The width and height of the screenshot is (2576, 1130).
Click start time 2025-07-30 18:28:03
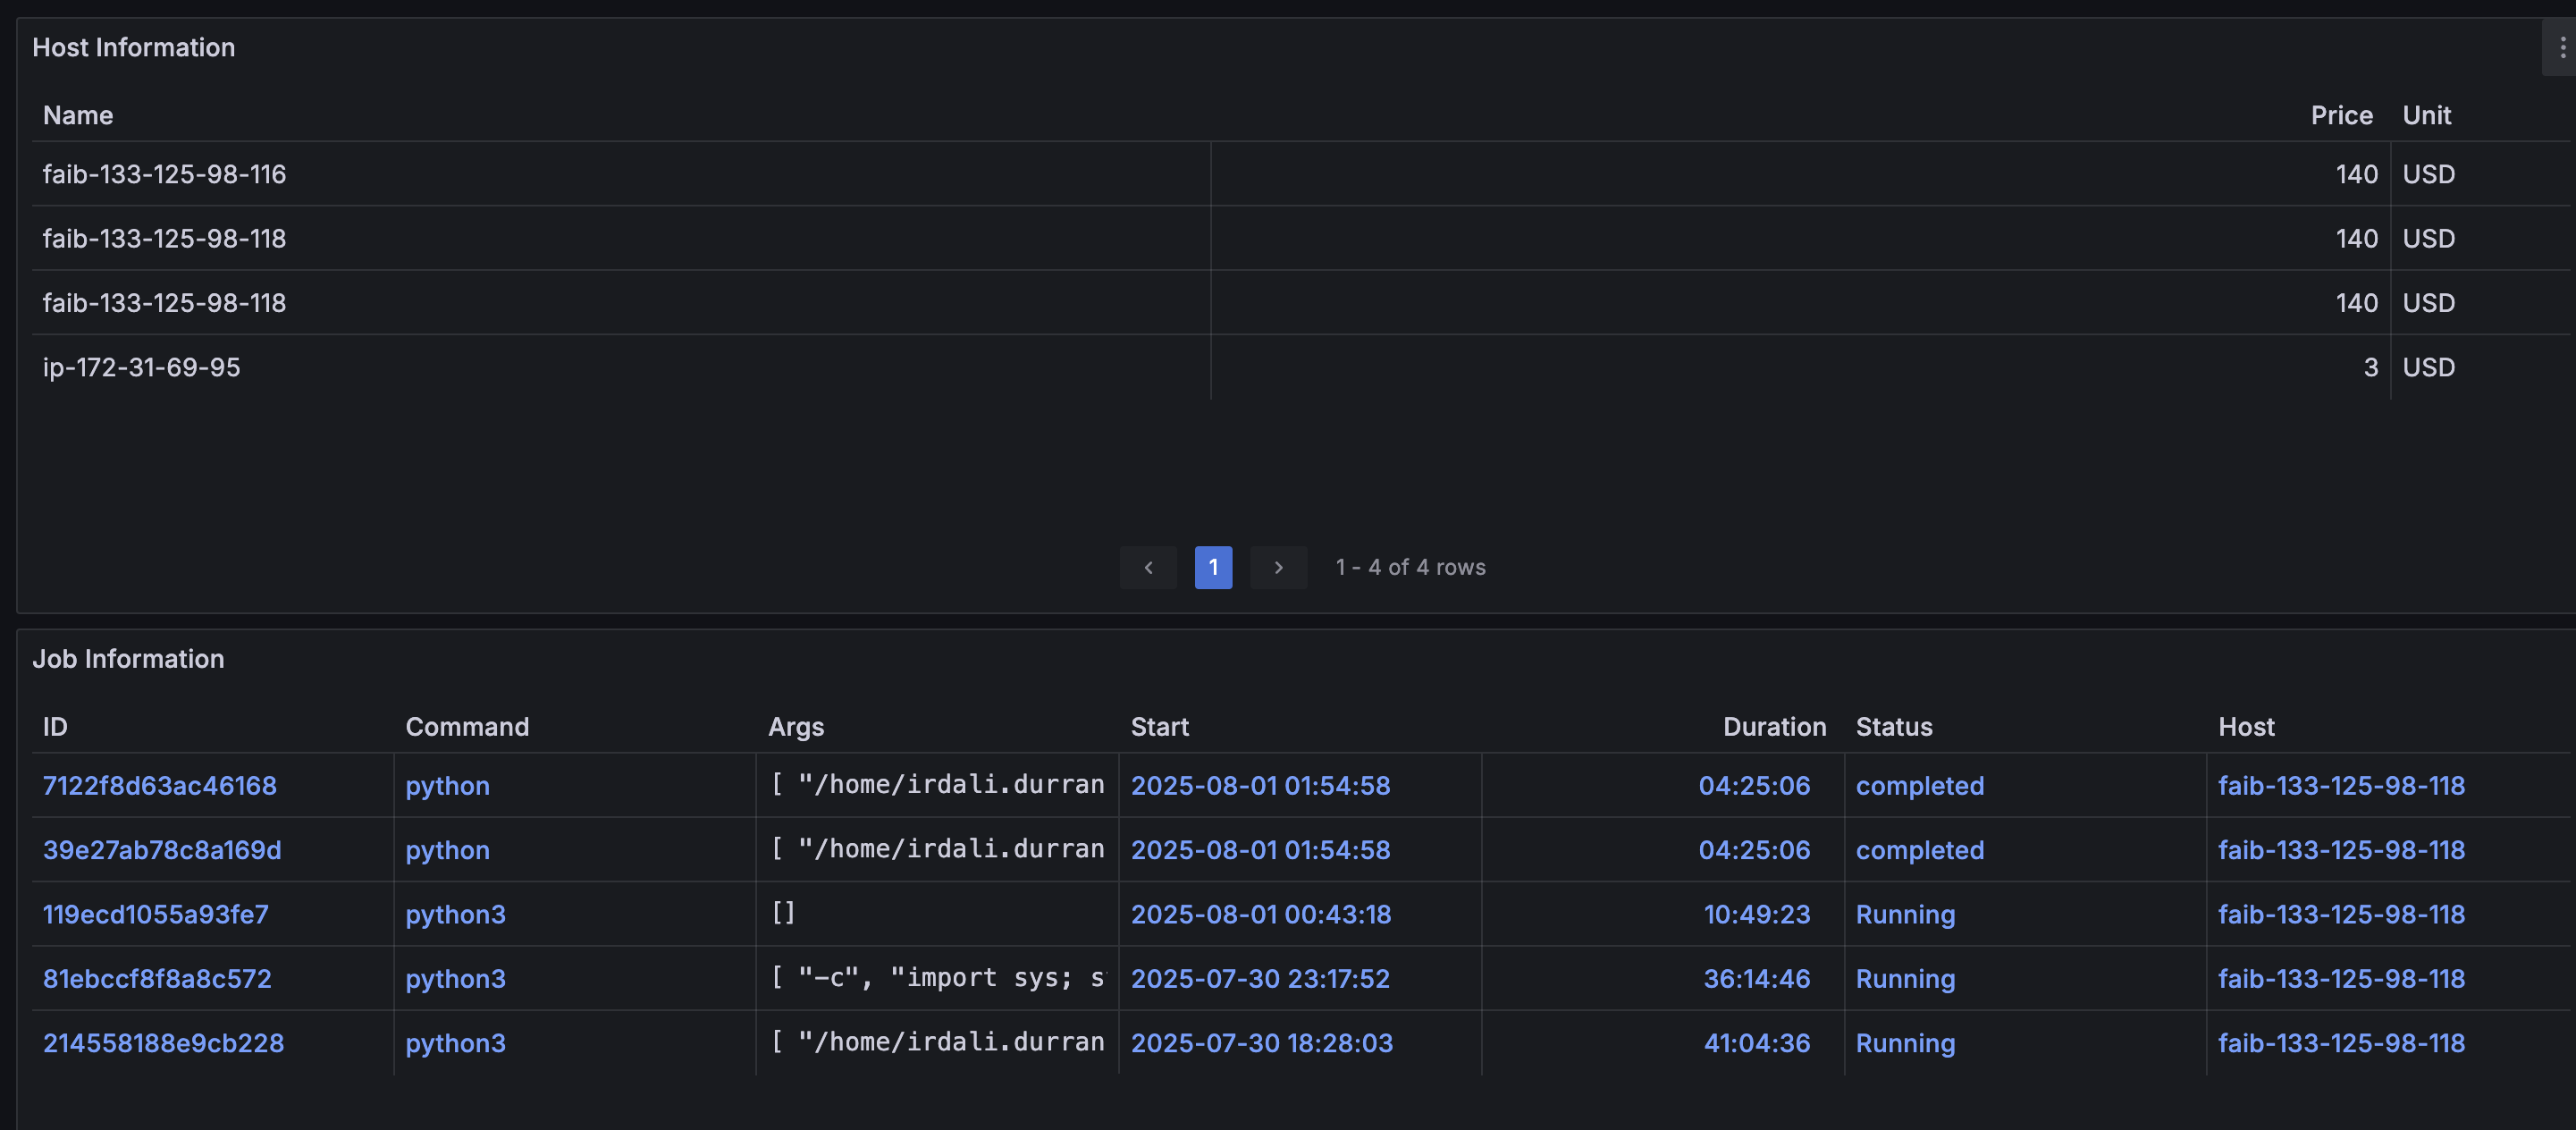coord(1261,1042)
